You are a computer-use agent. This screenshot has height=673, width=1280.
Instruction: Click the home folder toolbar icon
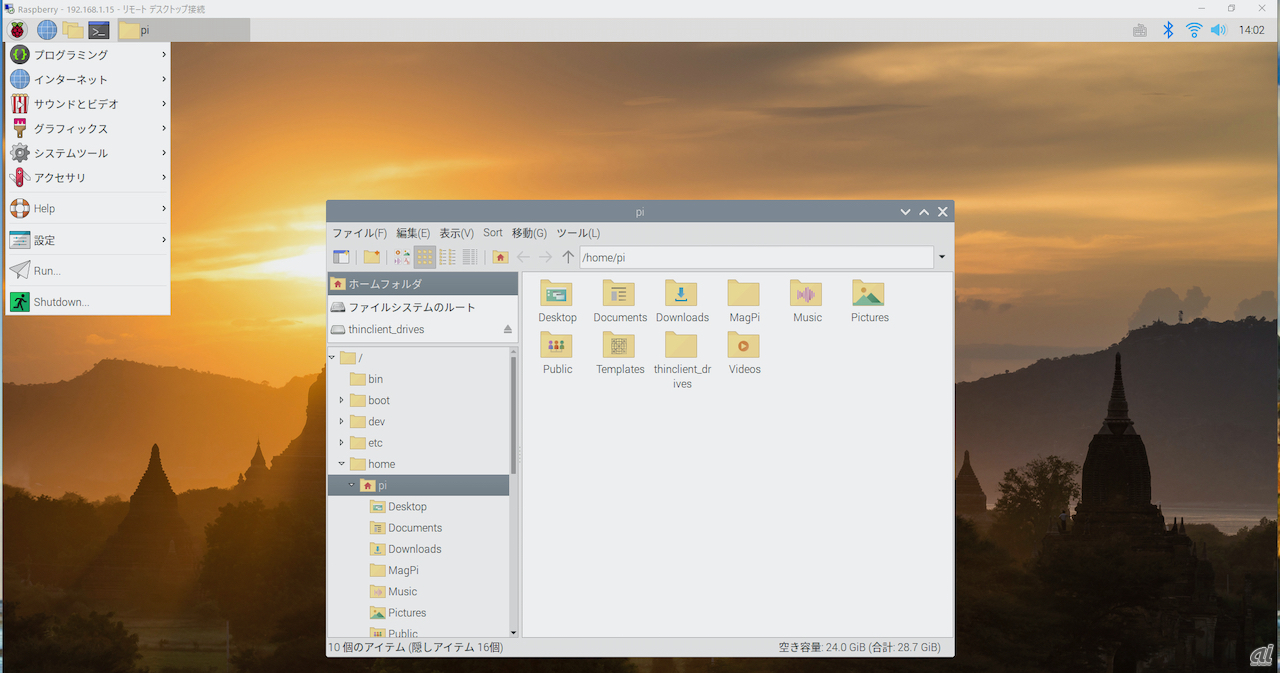tap(500, 258)
